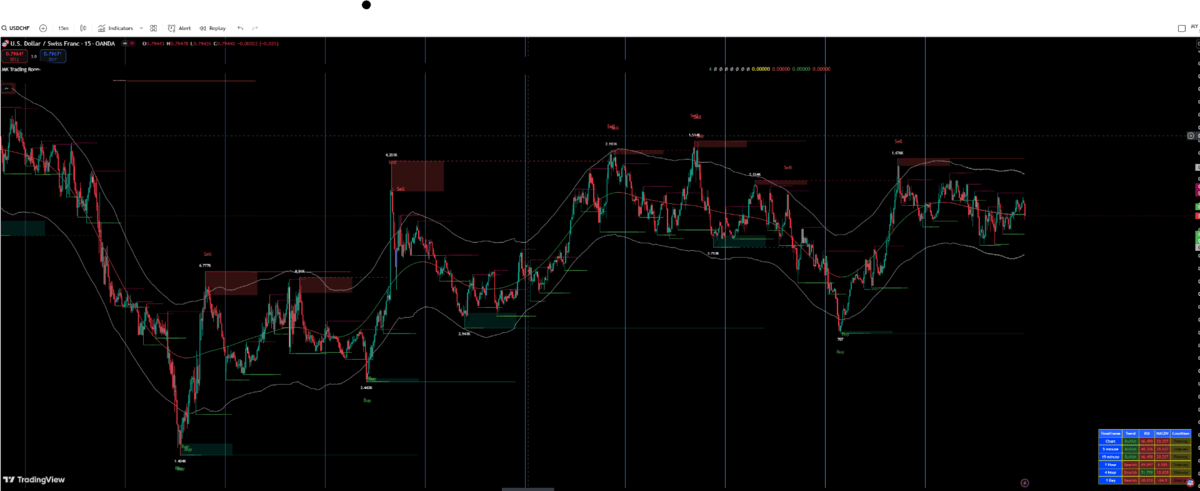The image size is (1200, 491).
Task: Open the indicator templates grid icon
Action: [153, 28]
